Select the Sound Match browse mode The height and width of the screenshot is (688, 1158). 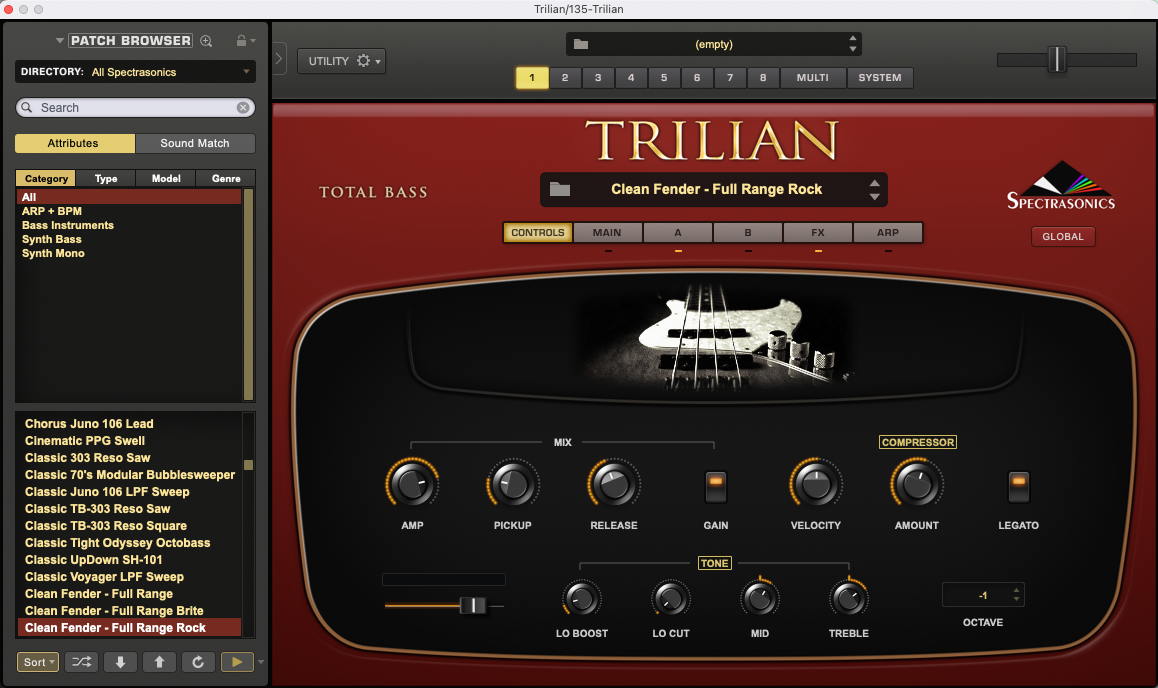pyautogui.click(x=195, y=143)
